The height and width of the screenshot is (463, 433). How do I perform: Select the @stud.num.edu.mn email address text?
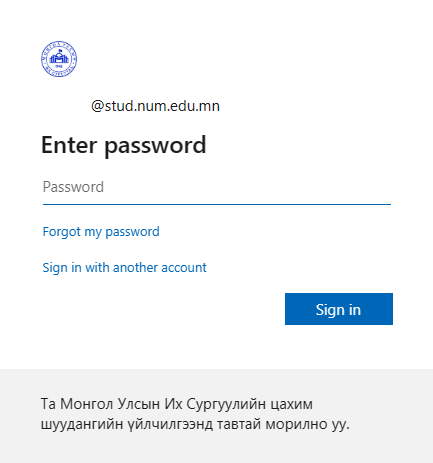(155, 106)
